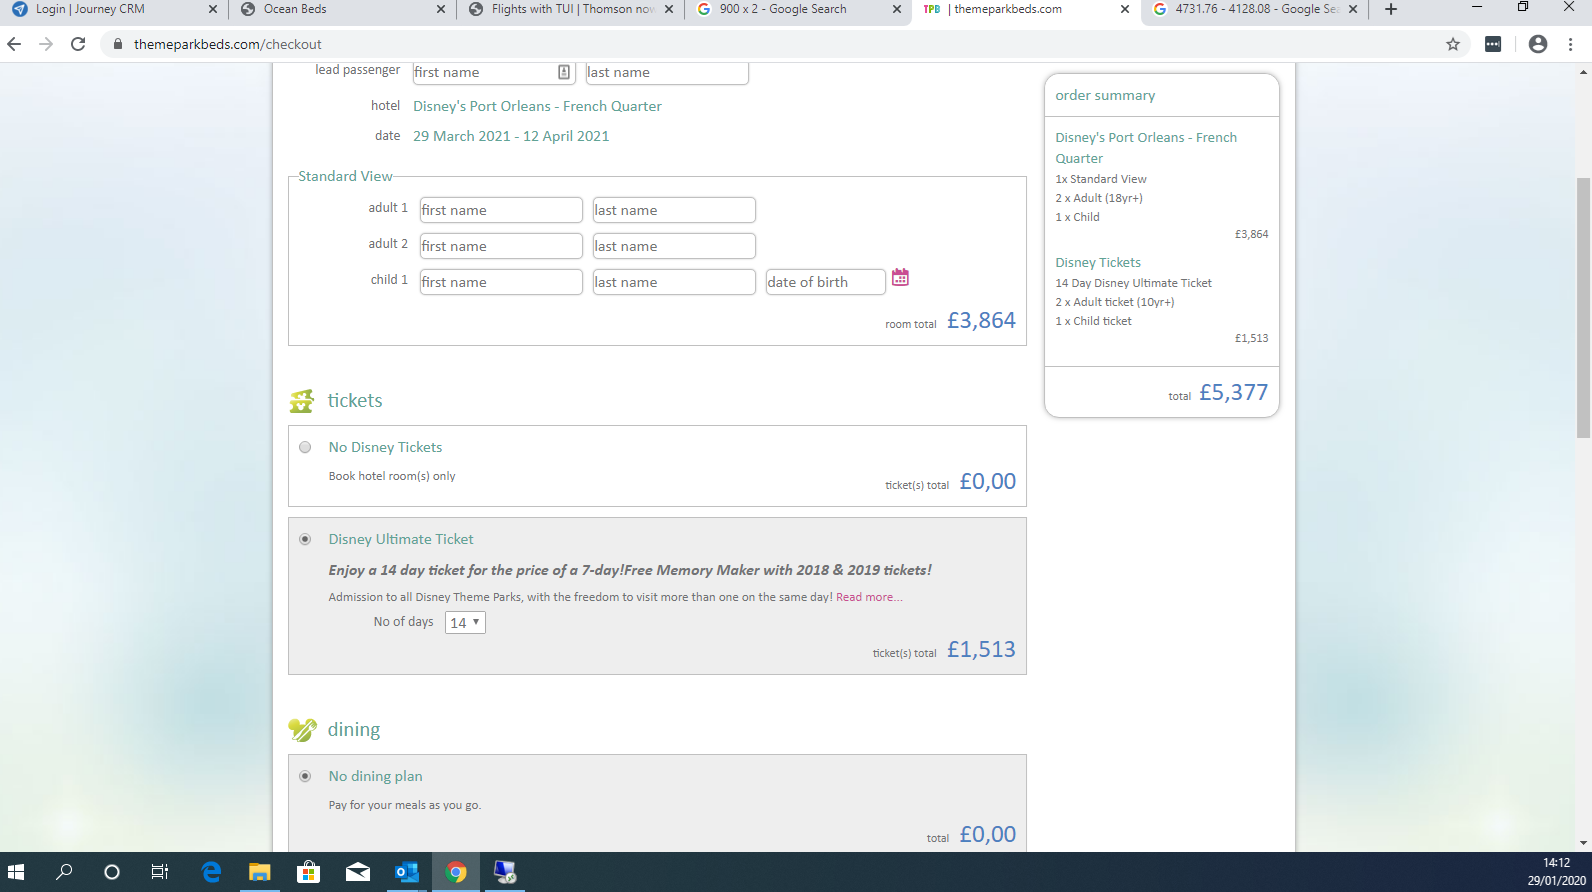Screen dimensions: 1592x892
Task: Click the Disney Ultimate Ticket title
Action: click(401, 539)
